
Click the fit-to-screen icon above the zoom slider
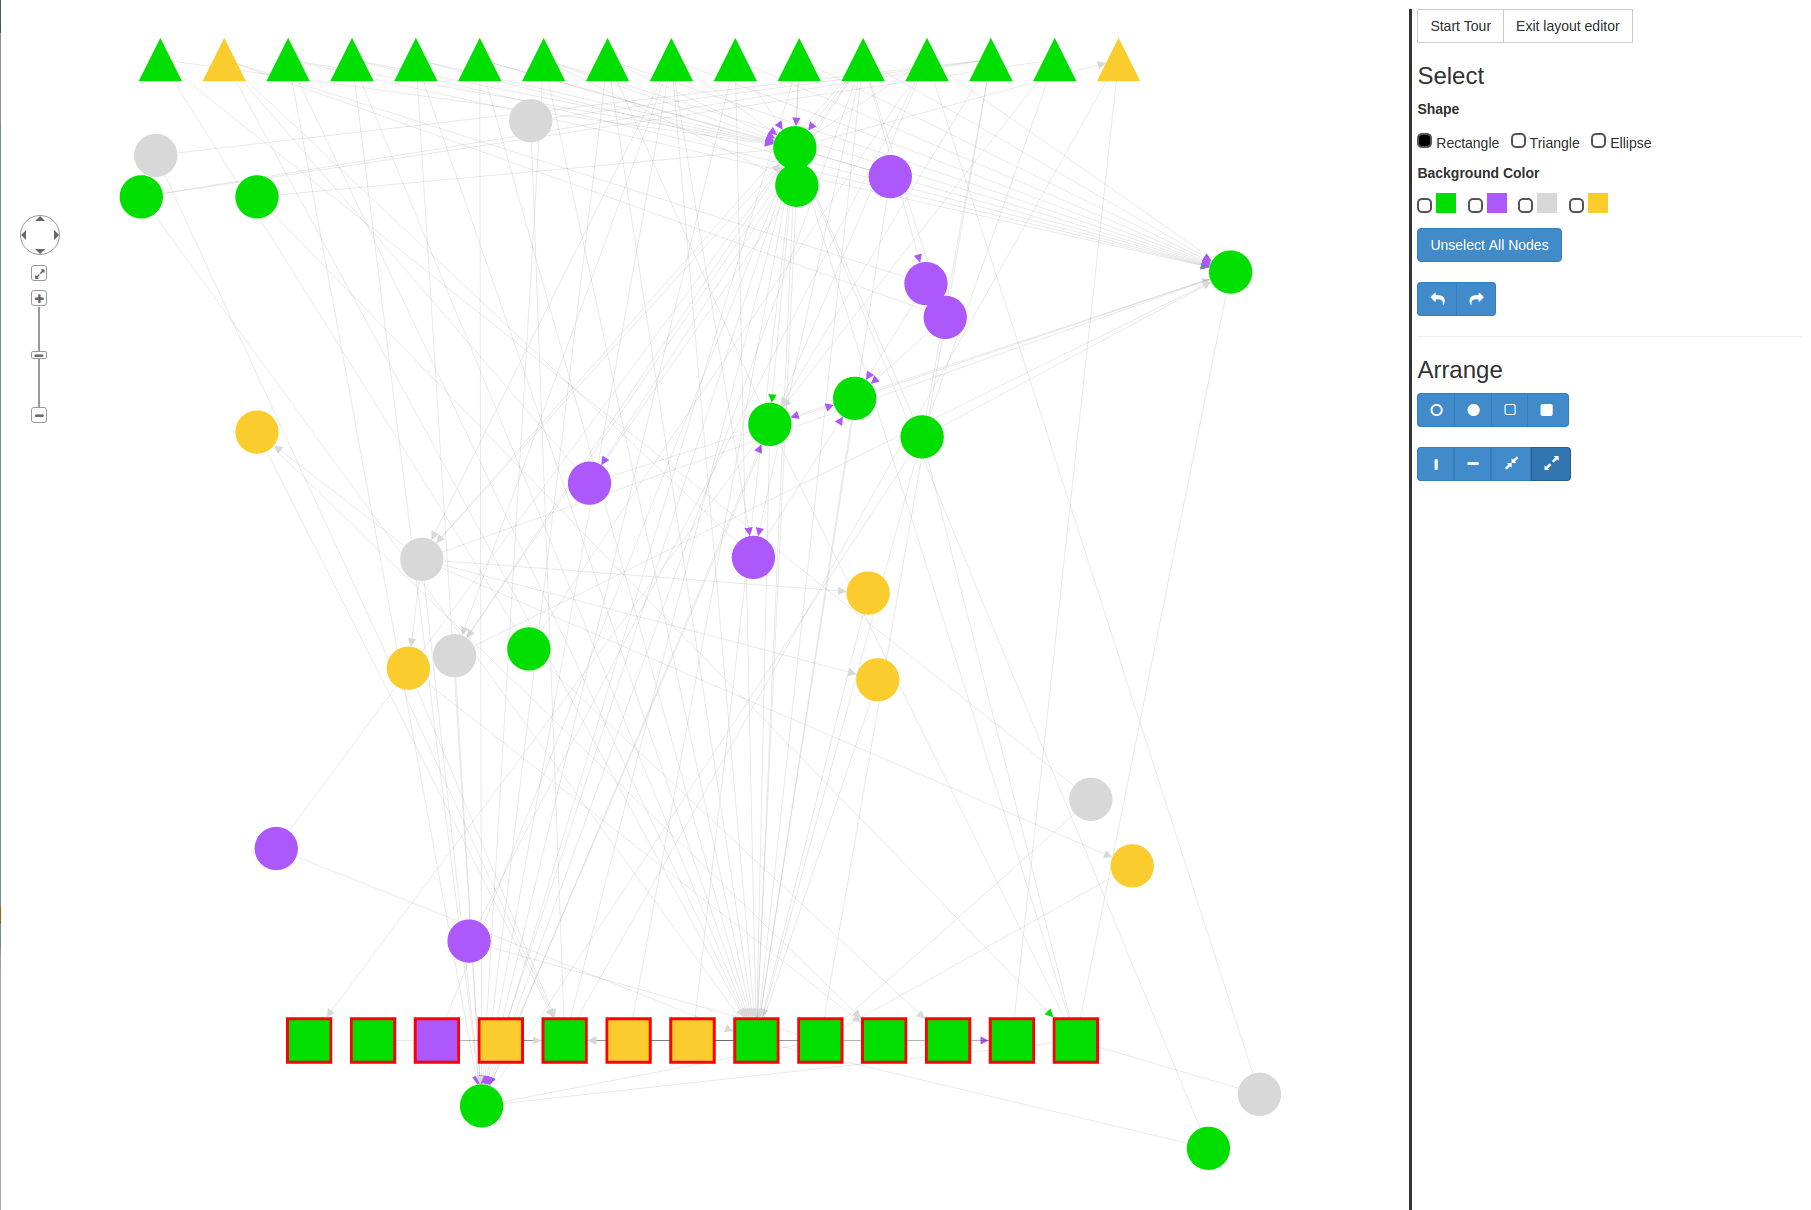(x=39, y=273)
